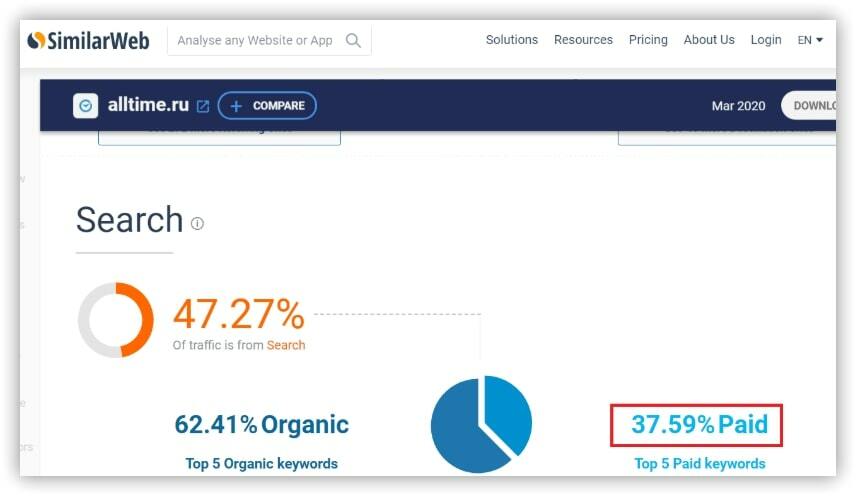This screenshot has width=856, height=496.
Task: Click Top 5 Paid keywords heading
Action: click(699, 463)
